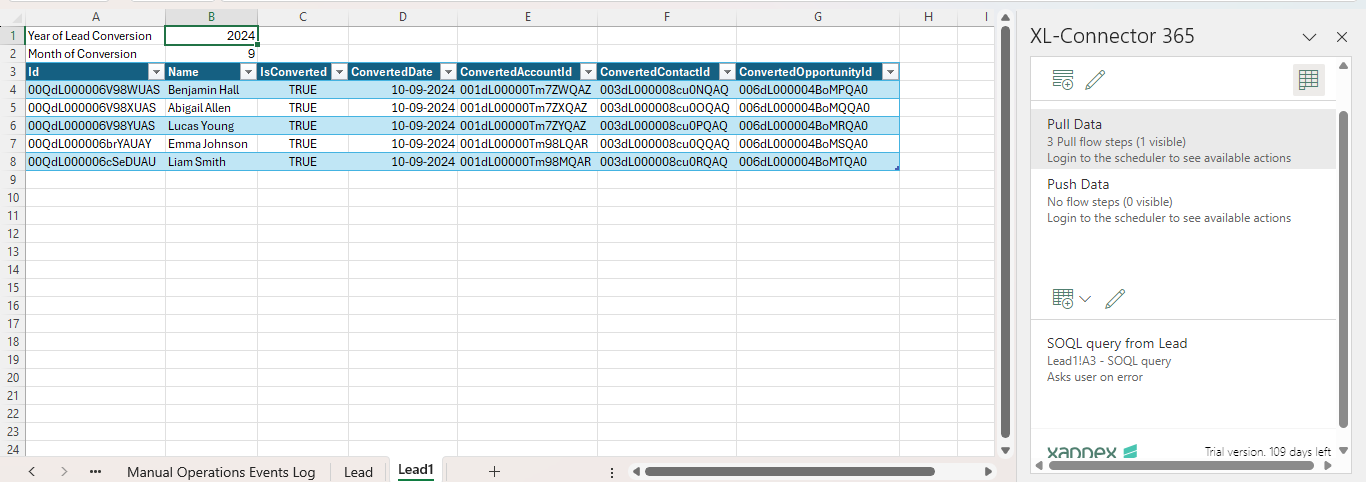Switch to the Lead sheet tab

(358, 472)
